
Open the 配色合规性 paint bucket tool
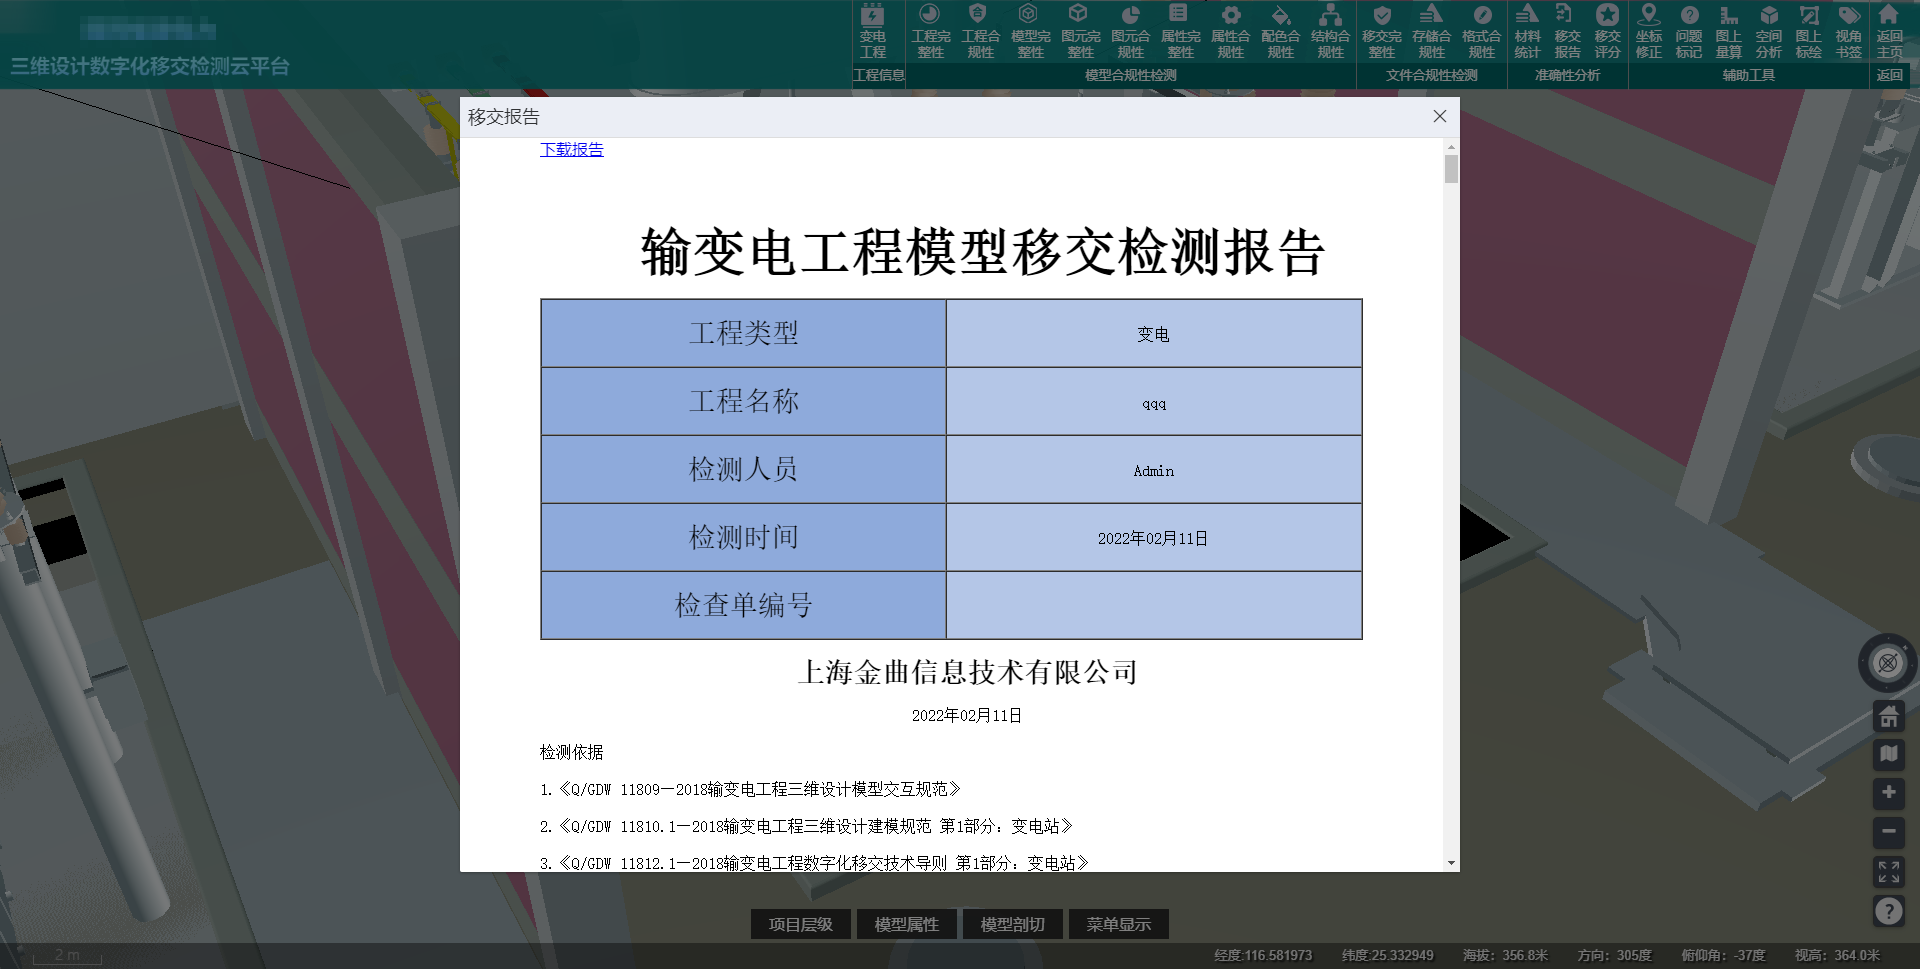click(1280, 32)
